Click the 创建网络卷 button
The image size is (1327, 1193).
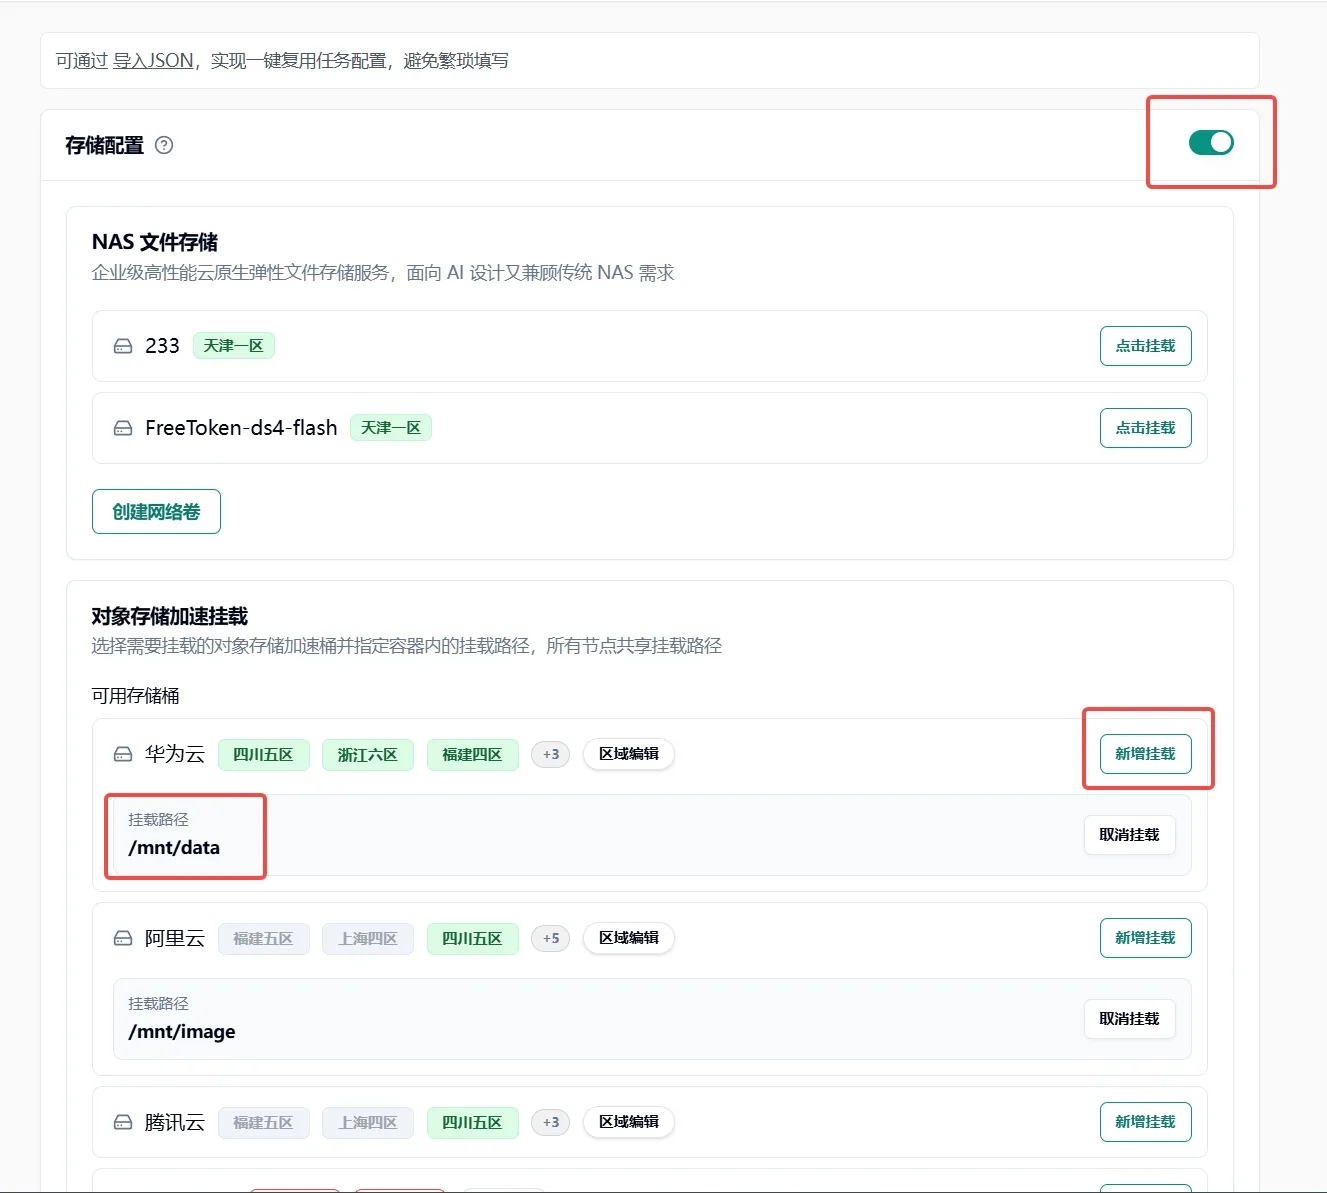click(156, 512)
